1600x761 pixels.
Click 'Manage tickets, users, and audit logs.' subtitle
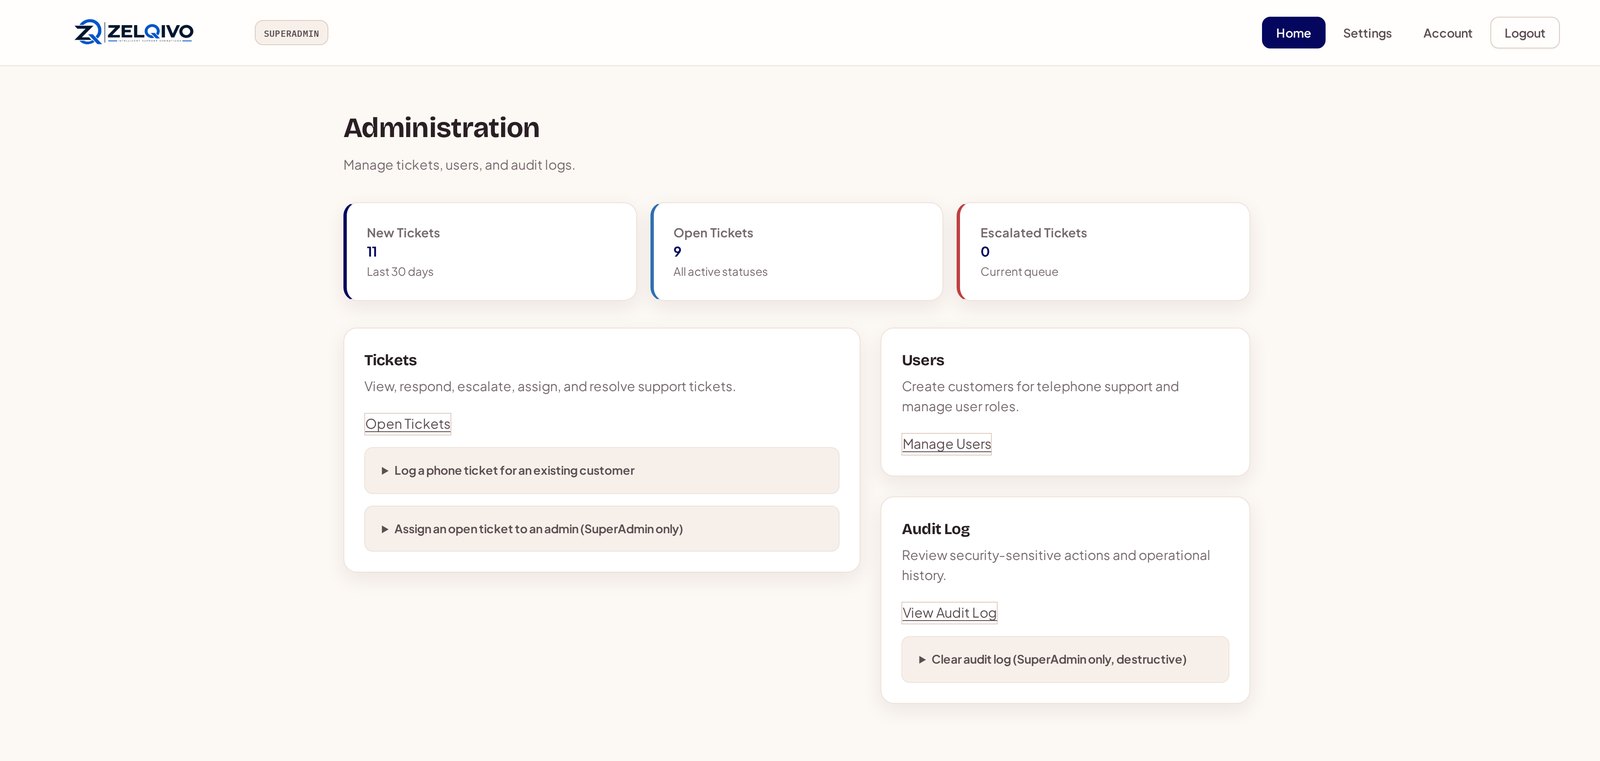tap(459, 165)
